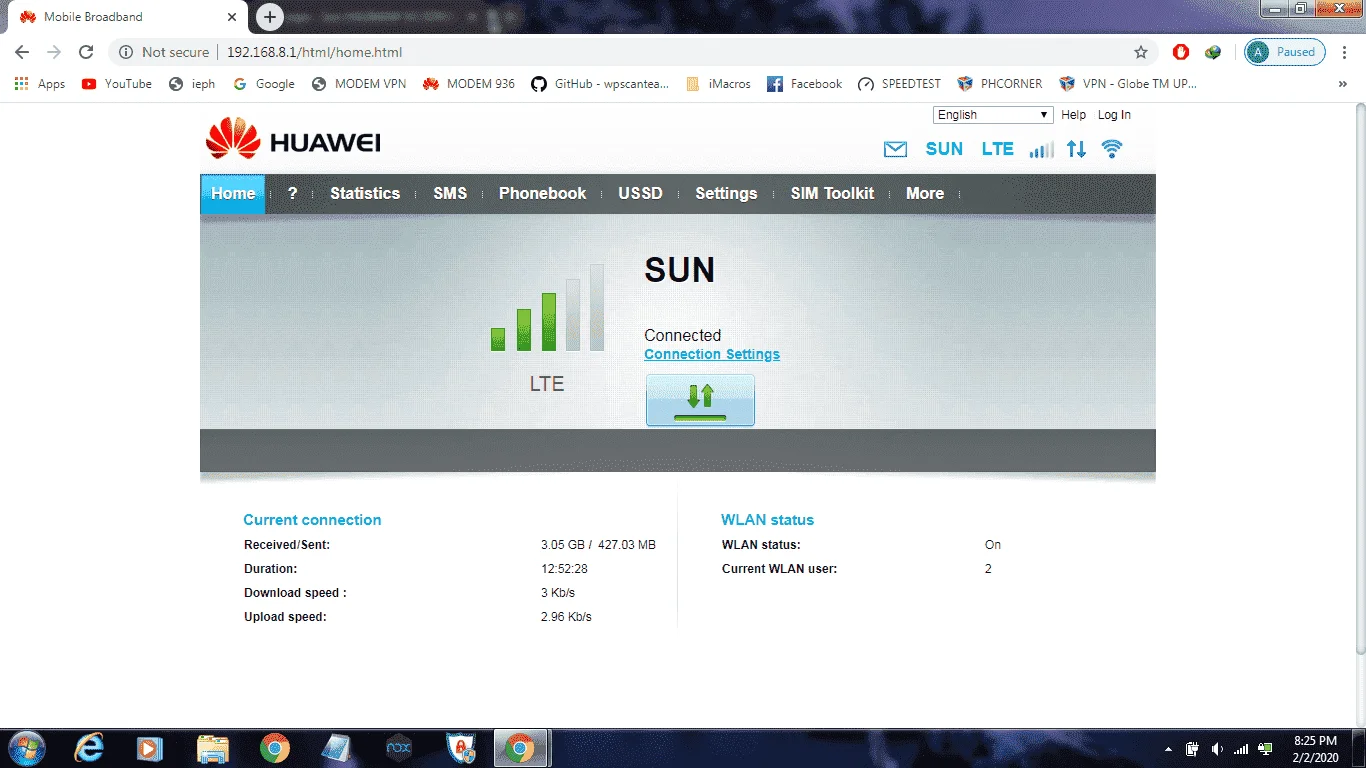Image resolution: width=1366 pixels, height=768 pixels.
Task: Click the Current WLAN user label
Action: [779, 569]
